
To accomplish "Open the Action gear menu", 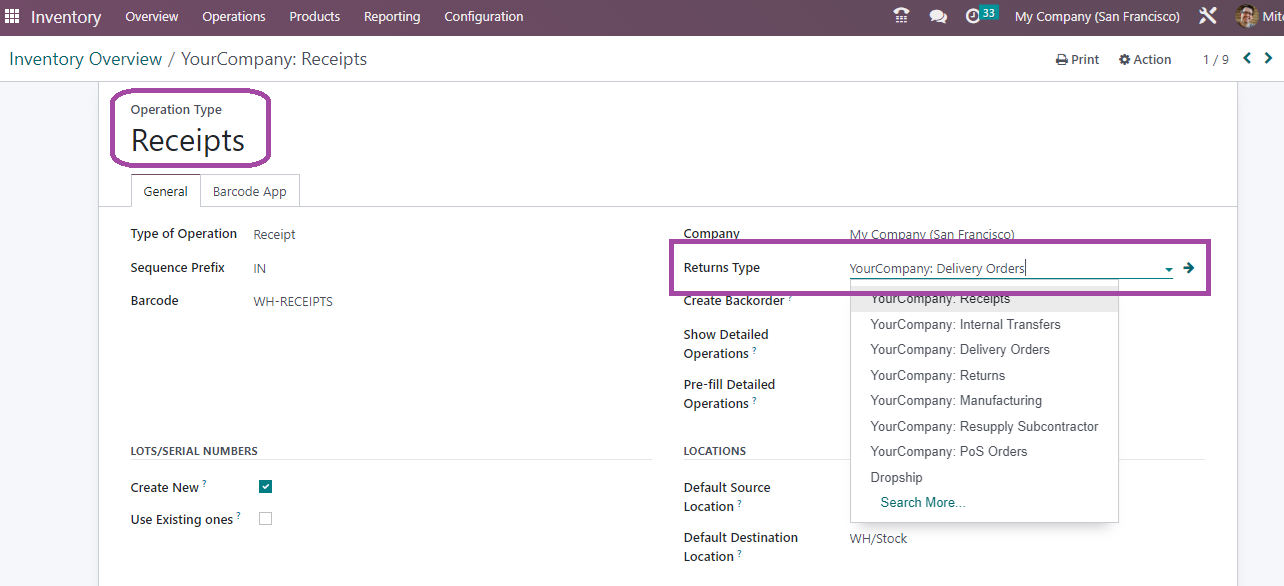I will 1145,60.
